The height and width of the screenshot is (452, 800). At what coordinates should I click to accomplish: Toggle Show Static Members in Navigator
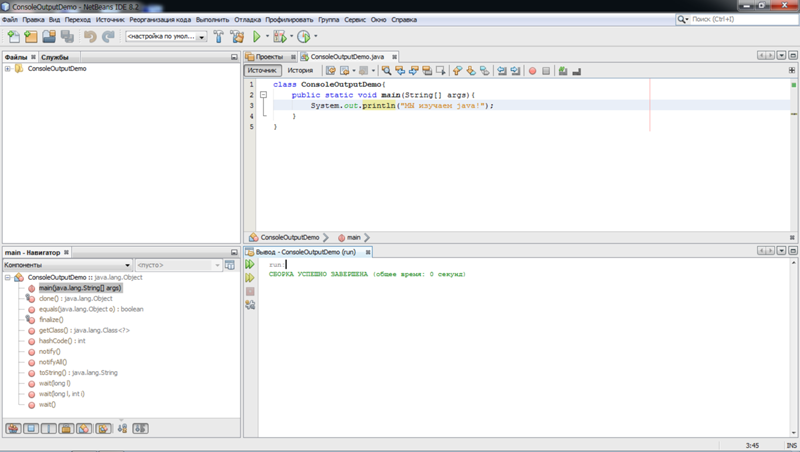point(48,429)
